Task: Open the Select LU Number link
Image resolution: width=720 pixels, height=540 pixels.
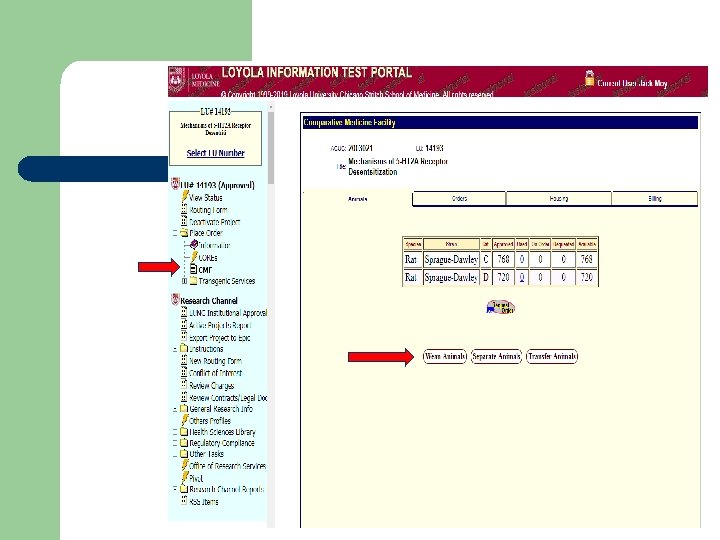Action: 215,153
